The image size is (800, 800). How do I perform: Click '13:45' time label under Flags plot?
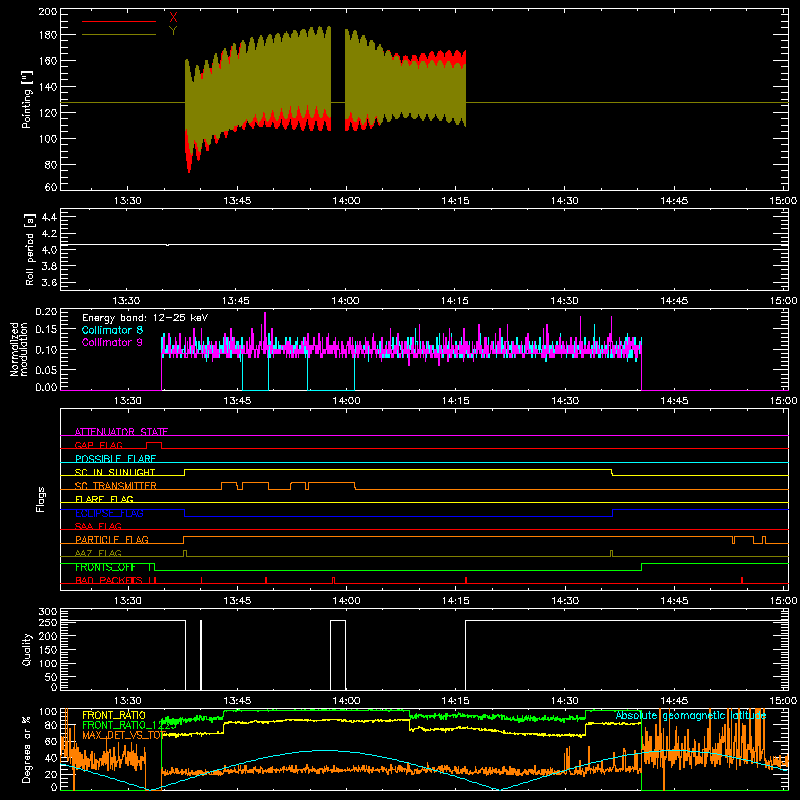coord(237,601)
